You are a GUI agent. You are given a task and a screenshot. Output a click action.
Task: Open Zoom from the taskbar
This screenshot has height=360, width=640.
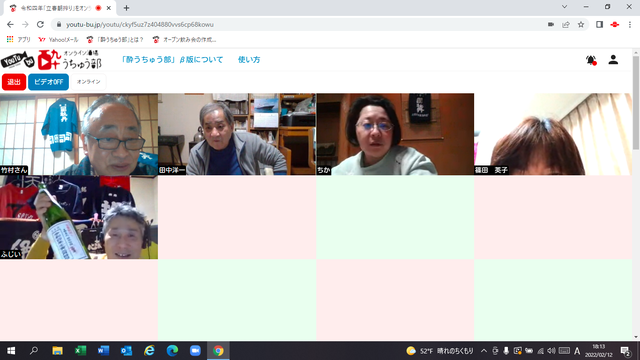point(195,351)
